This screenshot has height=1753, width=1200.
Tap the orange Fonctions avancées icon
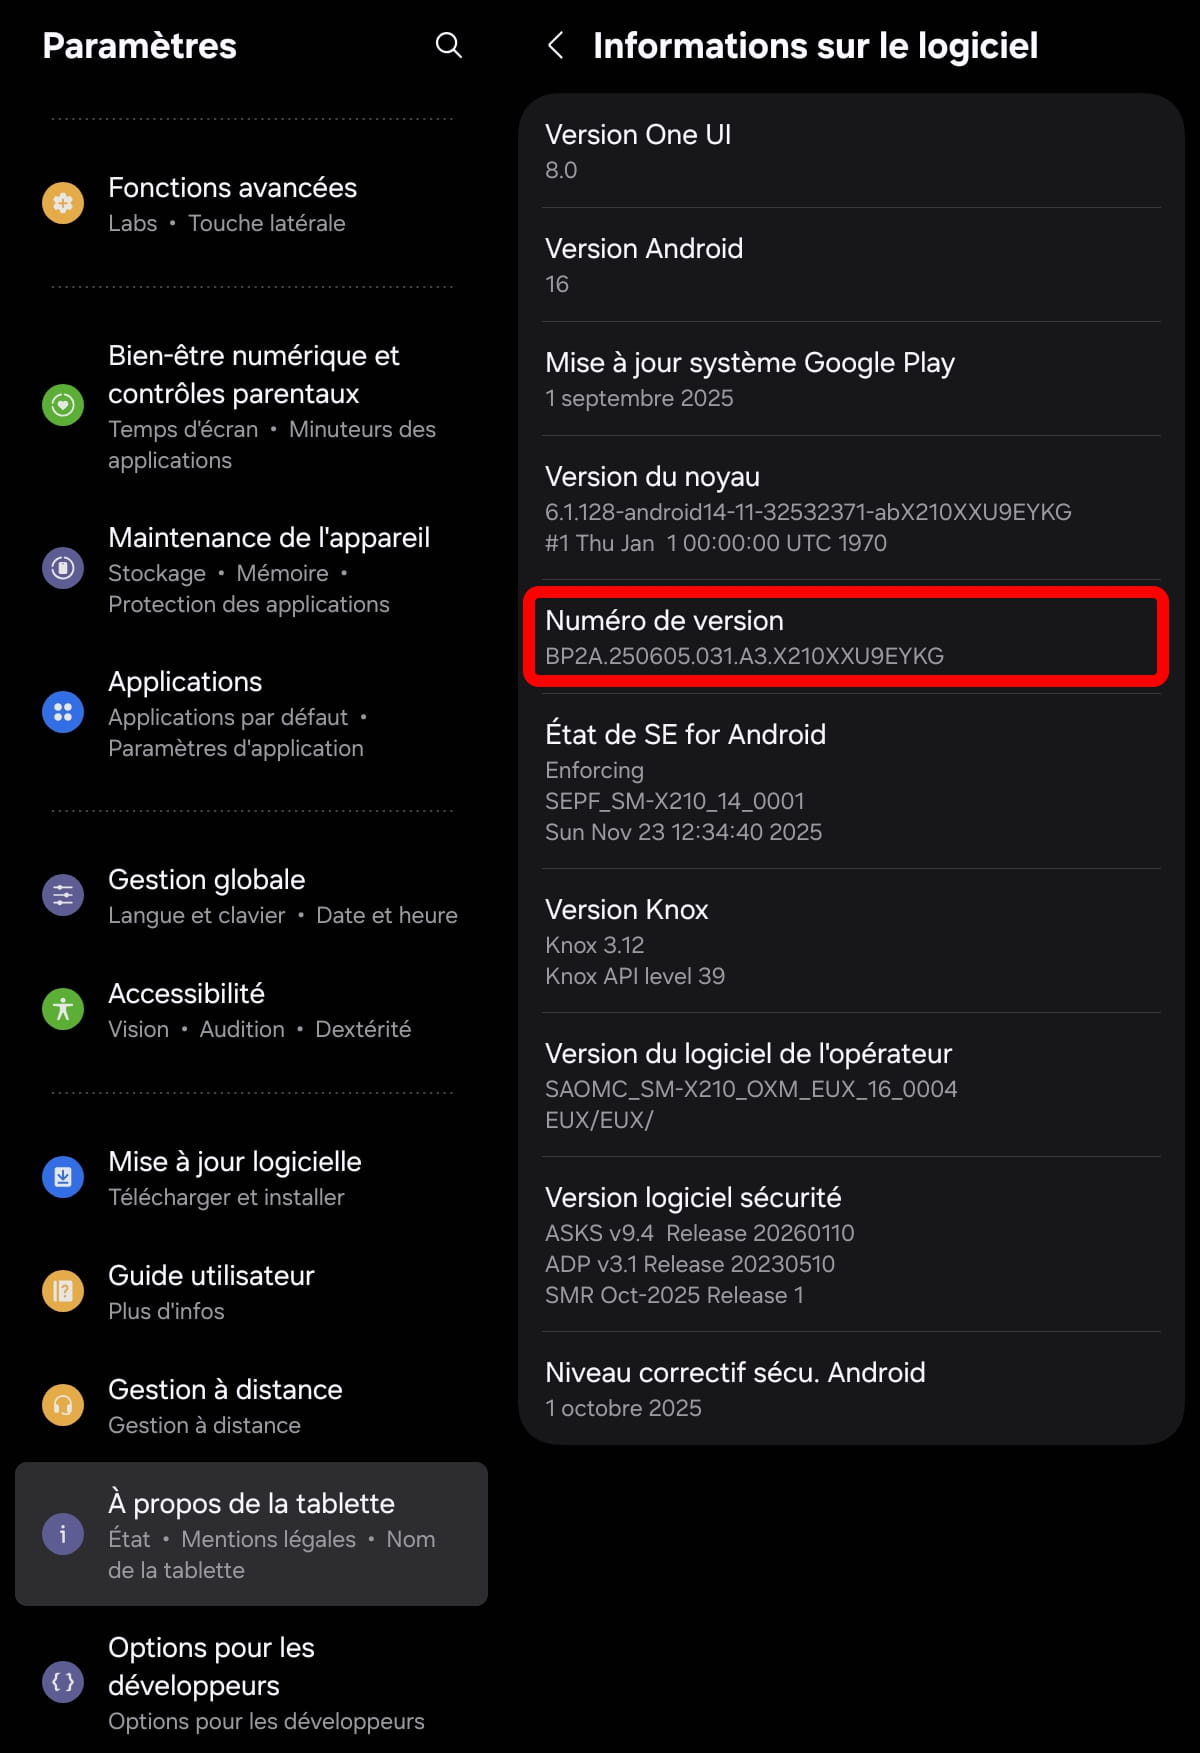[x=63, y=203]
